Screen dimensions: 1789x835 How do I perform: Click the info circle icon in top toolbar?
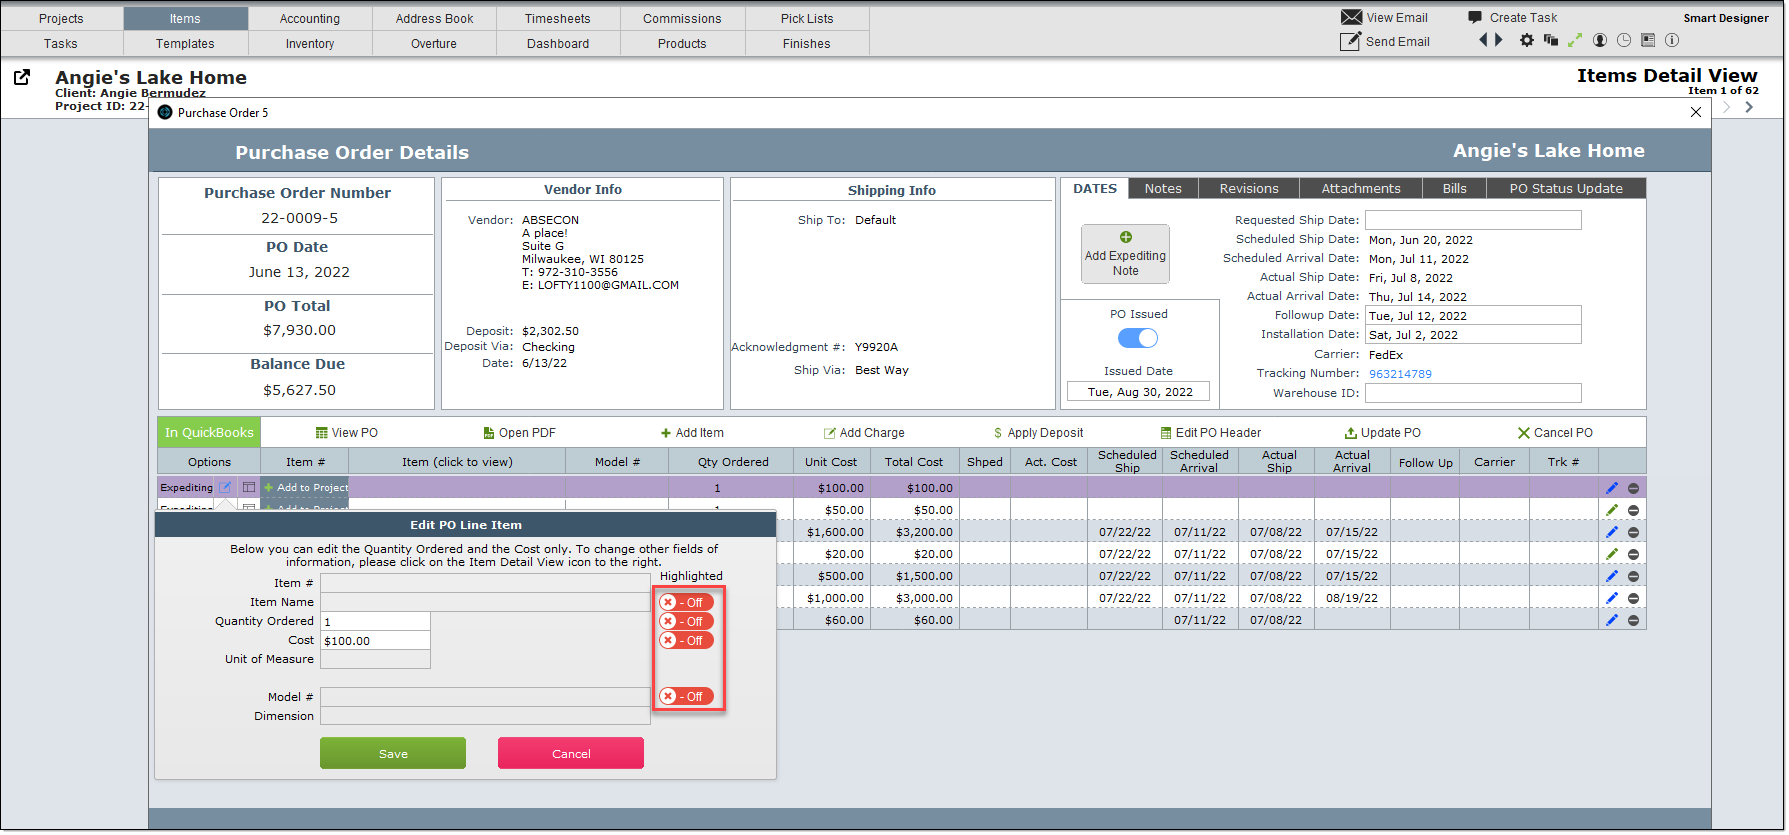(1672, 40)
